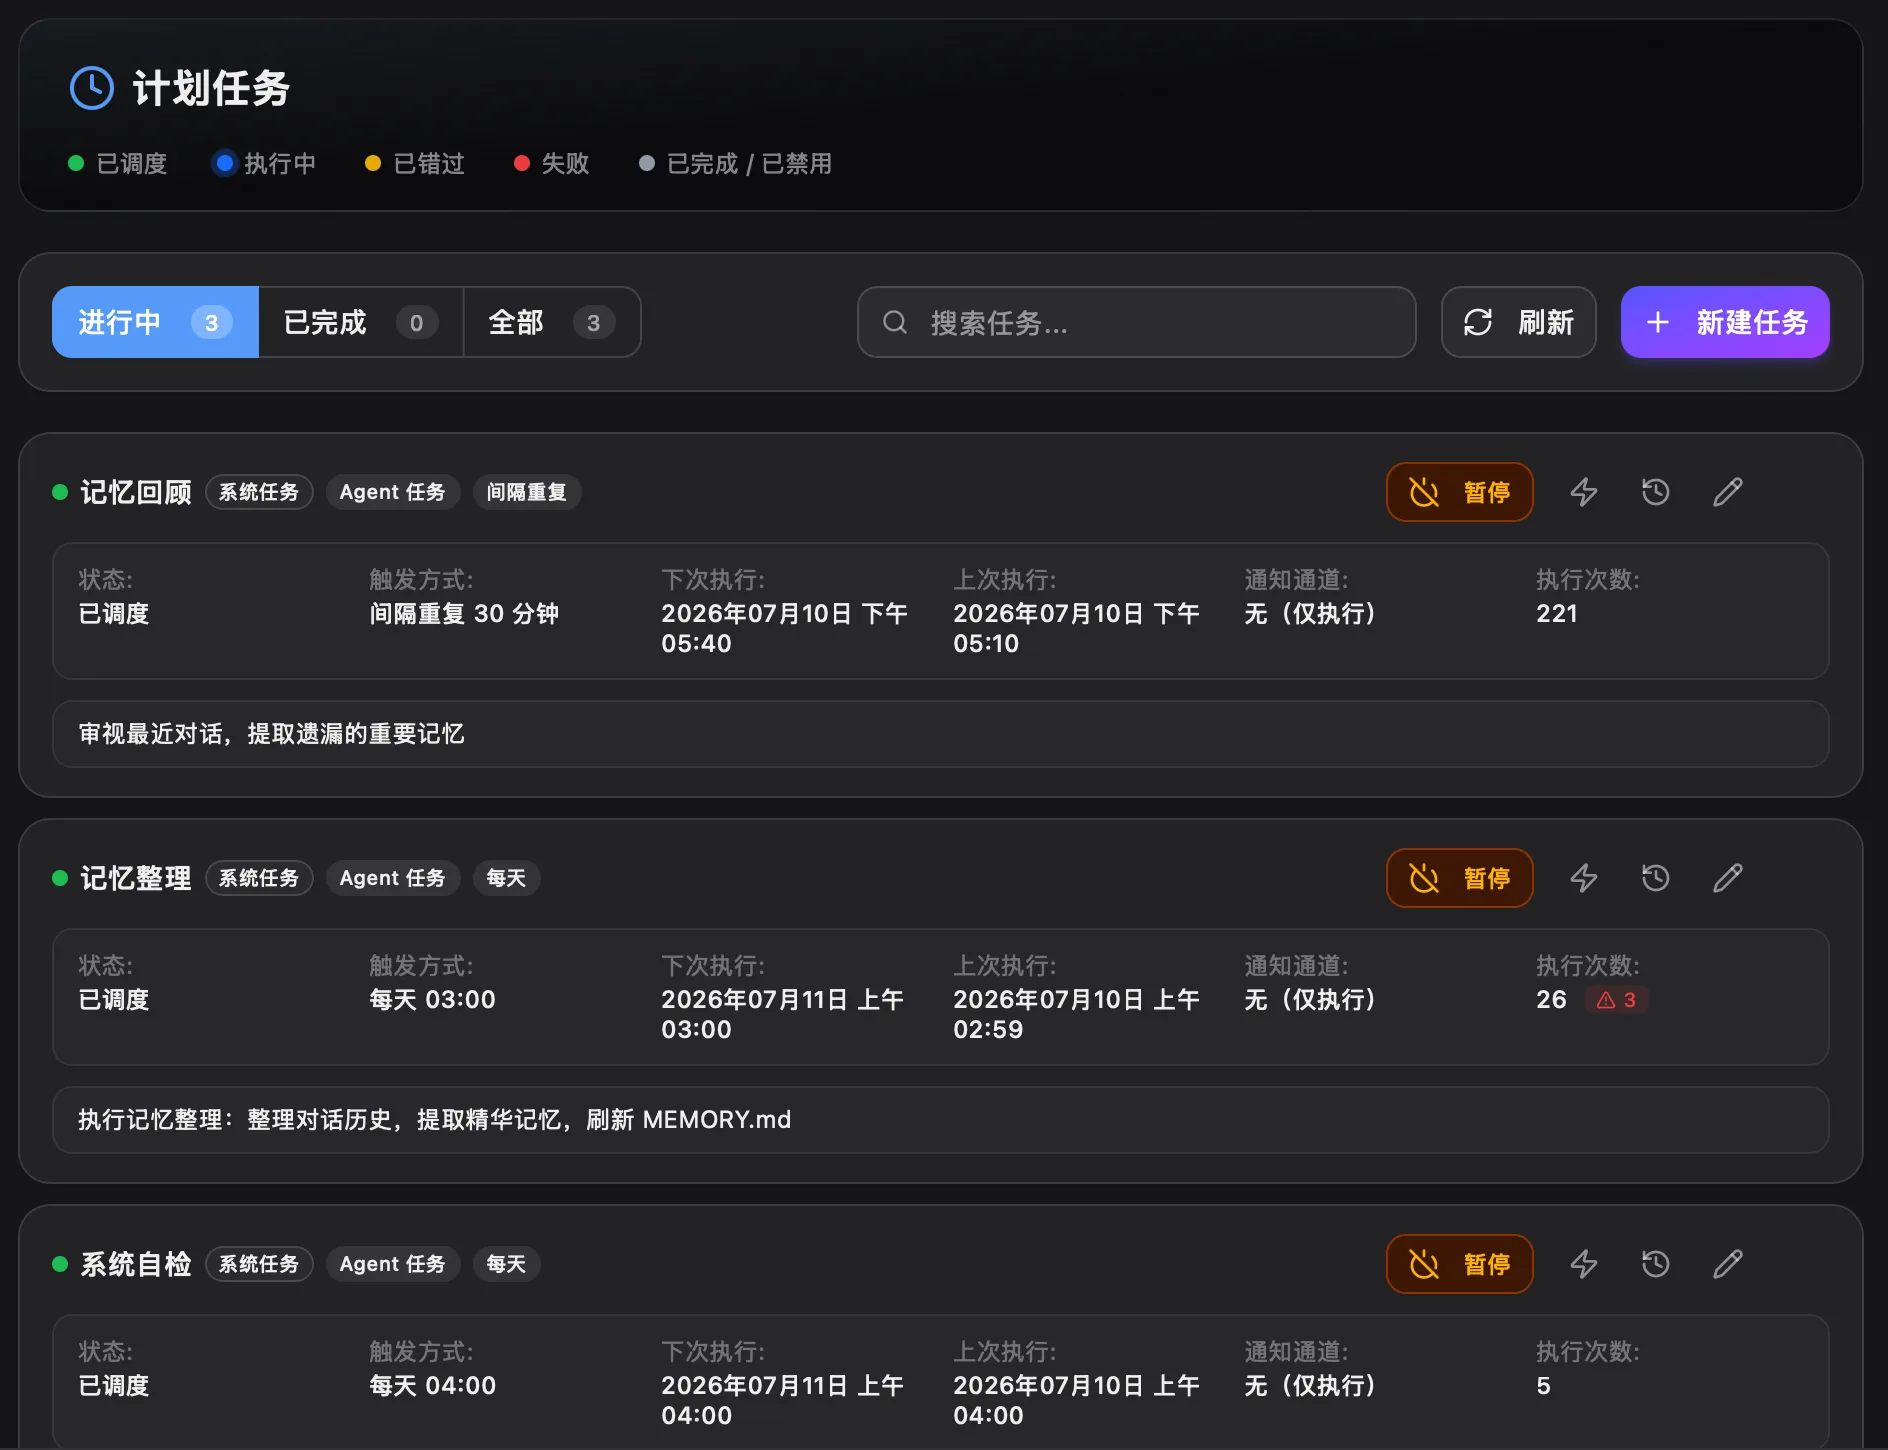Screen dimensions: 1888x1450
Task: Refresh the task list with 刷新
Action: (x=1518, y=322)
